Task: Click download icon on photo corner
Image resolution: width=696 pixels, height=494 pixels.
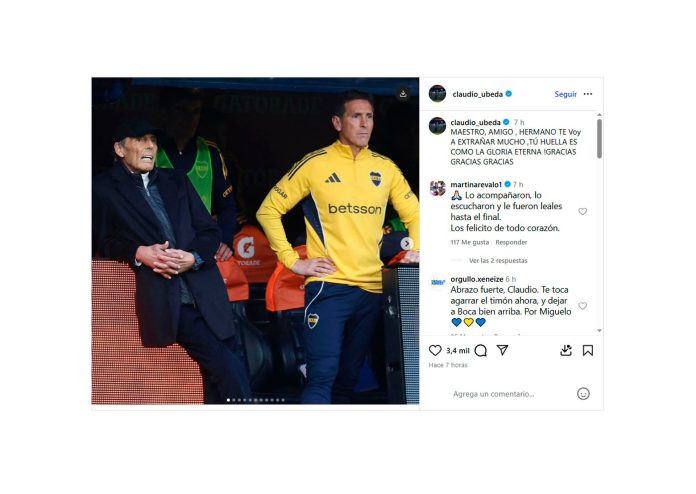Action: [x=403, y=94]
